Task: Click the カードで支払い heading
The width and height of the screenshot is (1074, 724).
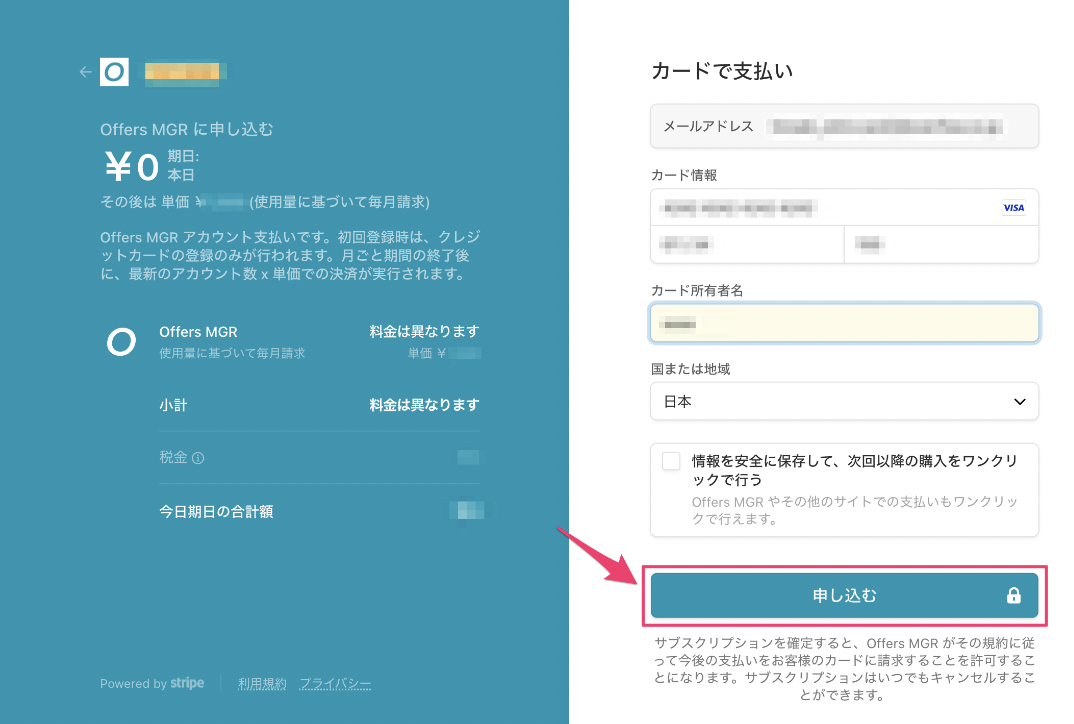Action: (x=723, y=71)
